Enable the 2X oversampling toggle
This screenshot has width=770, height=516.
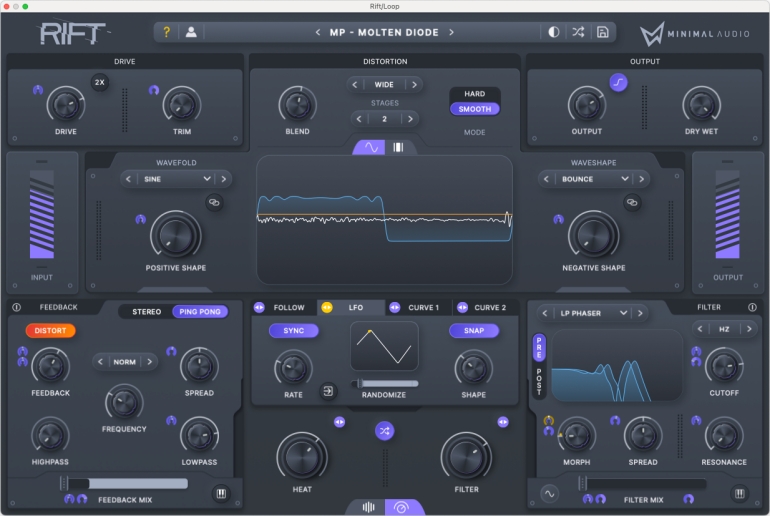[99, 82]
